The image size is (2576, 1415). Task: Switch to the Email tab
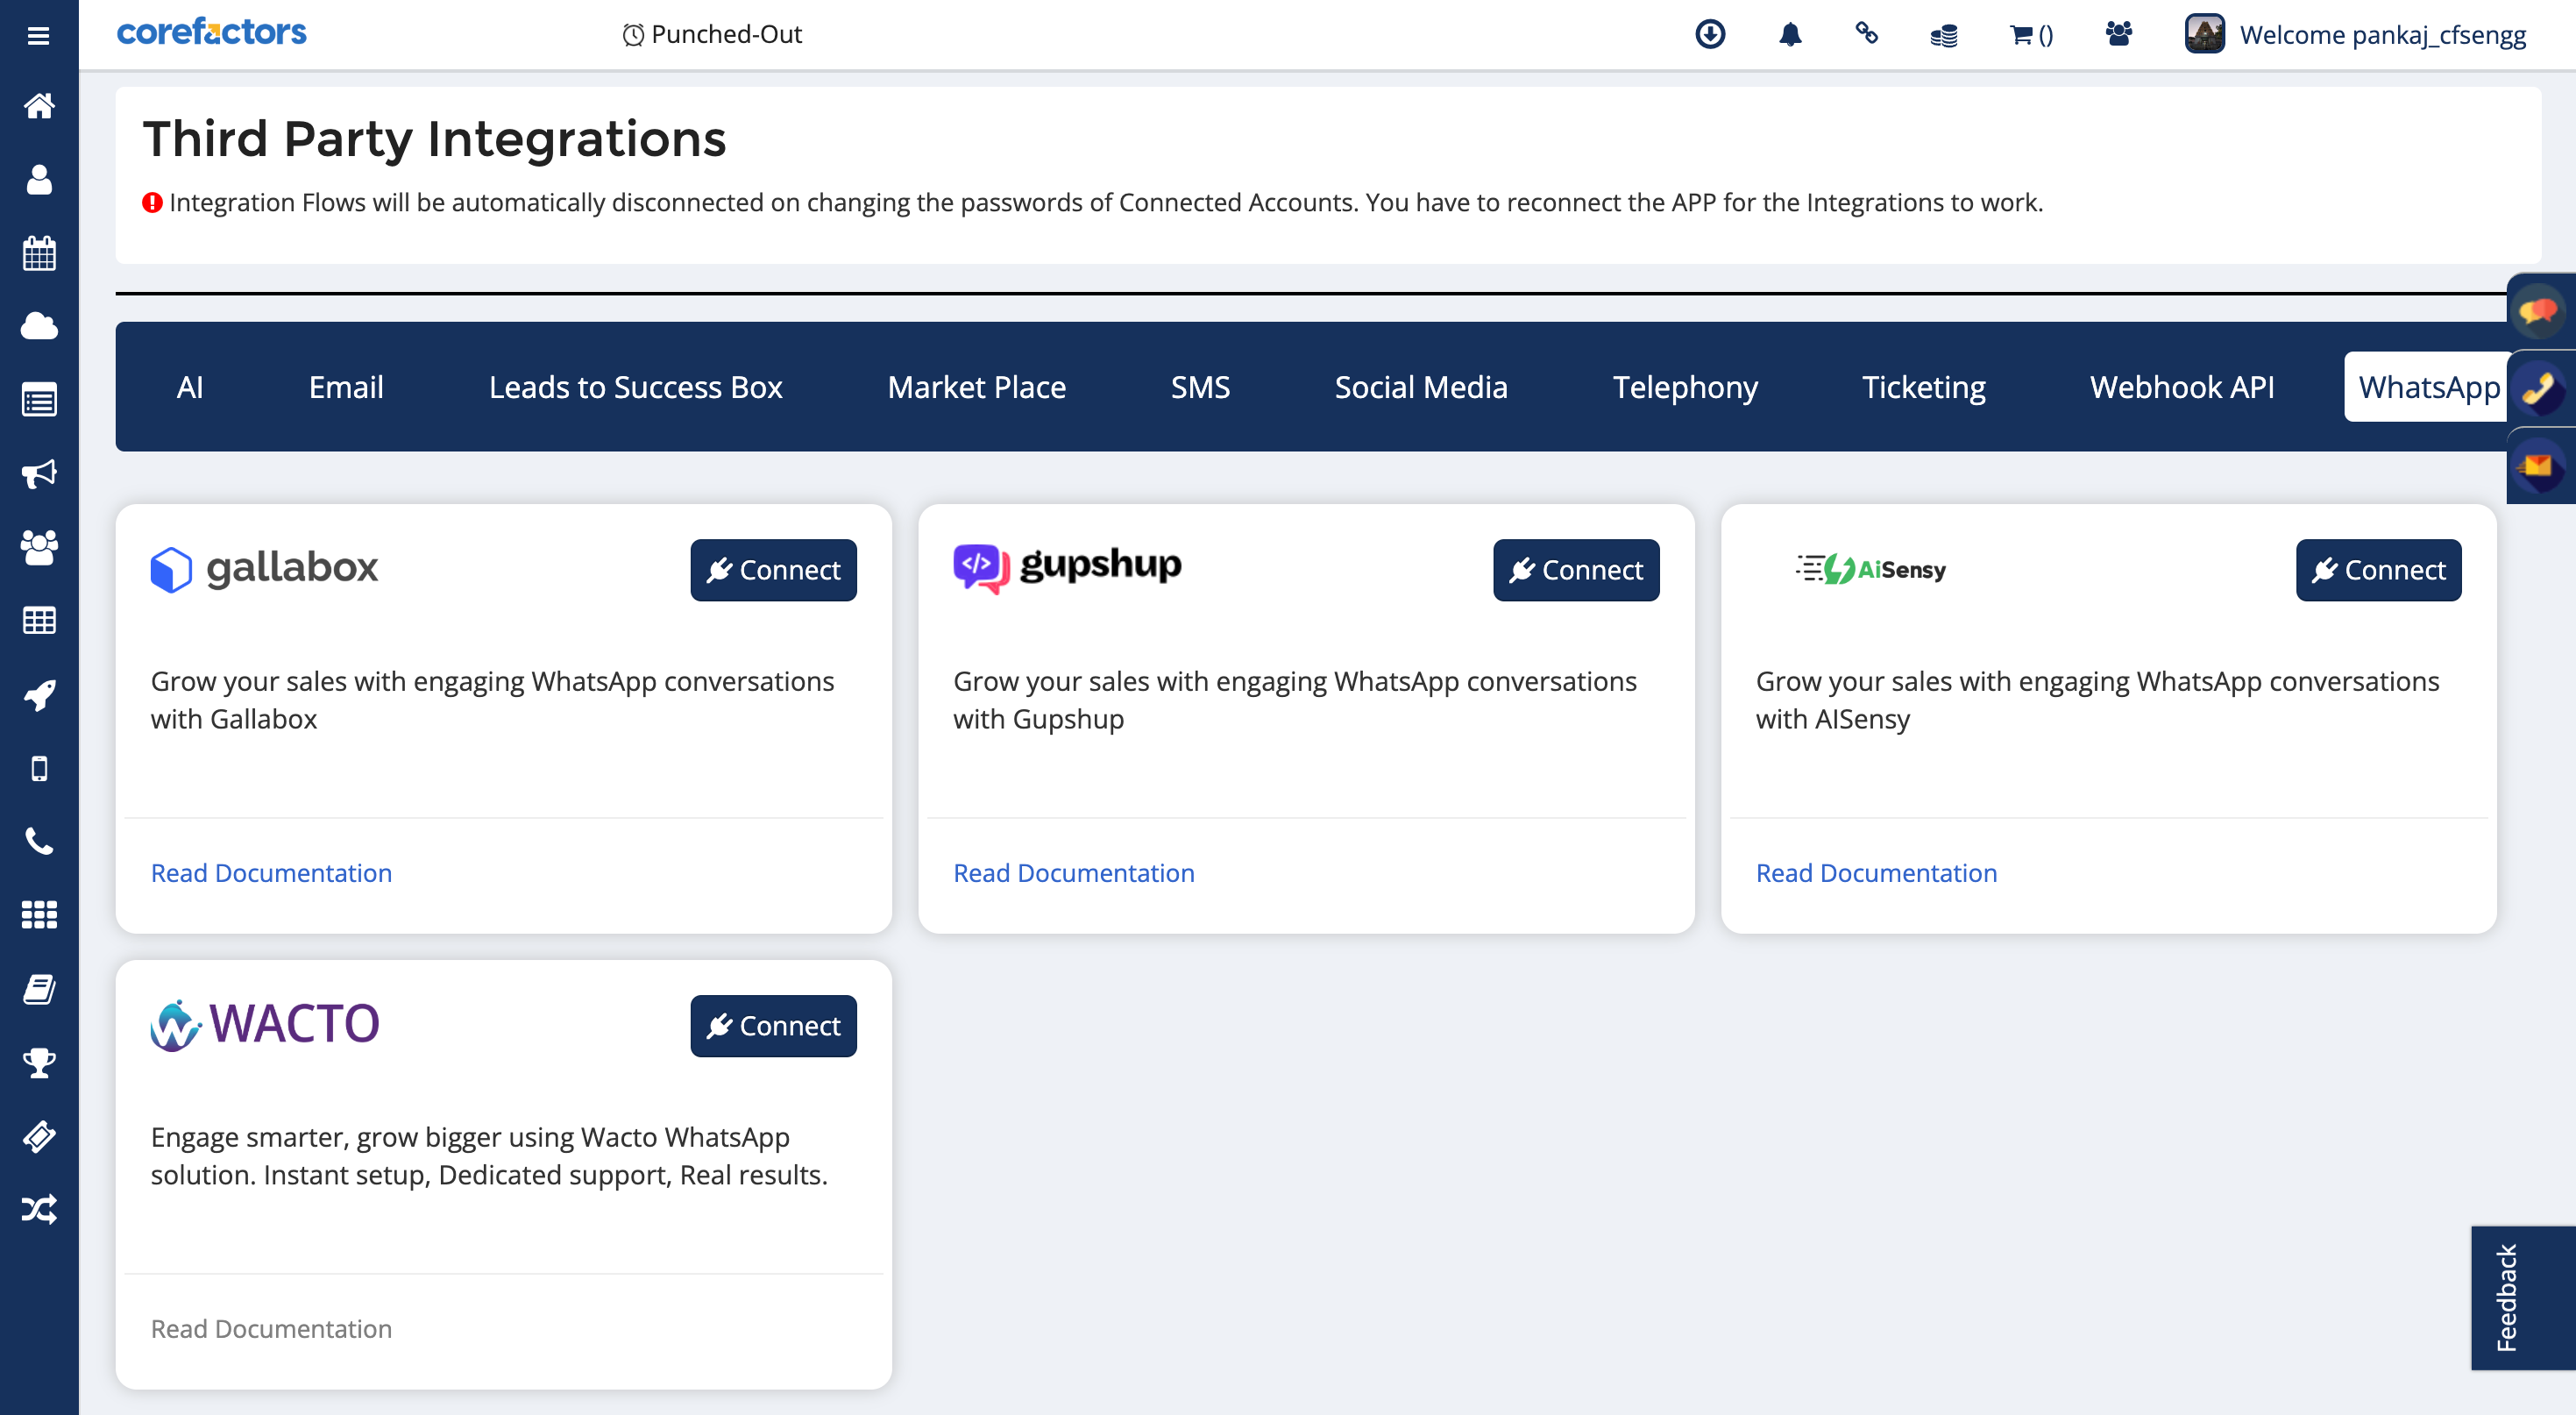pyautogui.click(x=346, y=387)
